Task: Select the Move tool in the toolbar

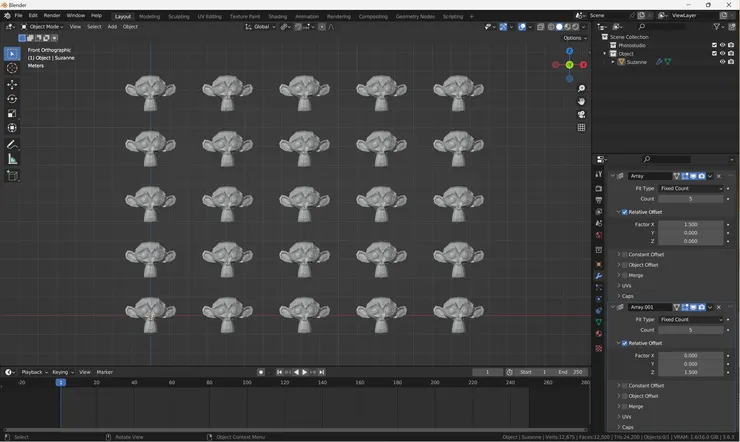Action: [x=12, y=84]
